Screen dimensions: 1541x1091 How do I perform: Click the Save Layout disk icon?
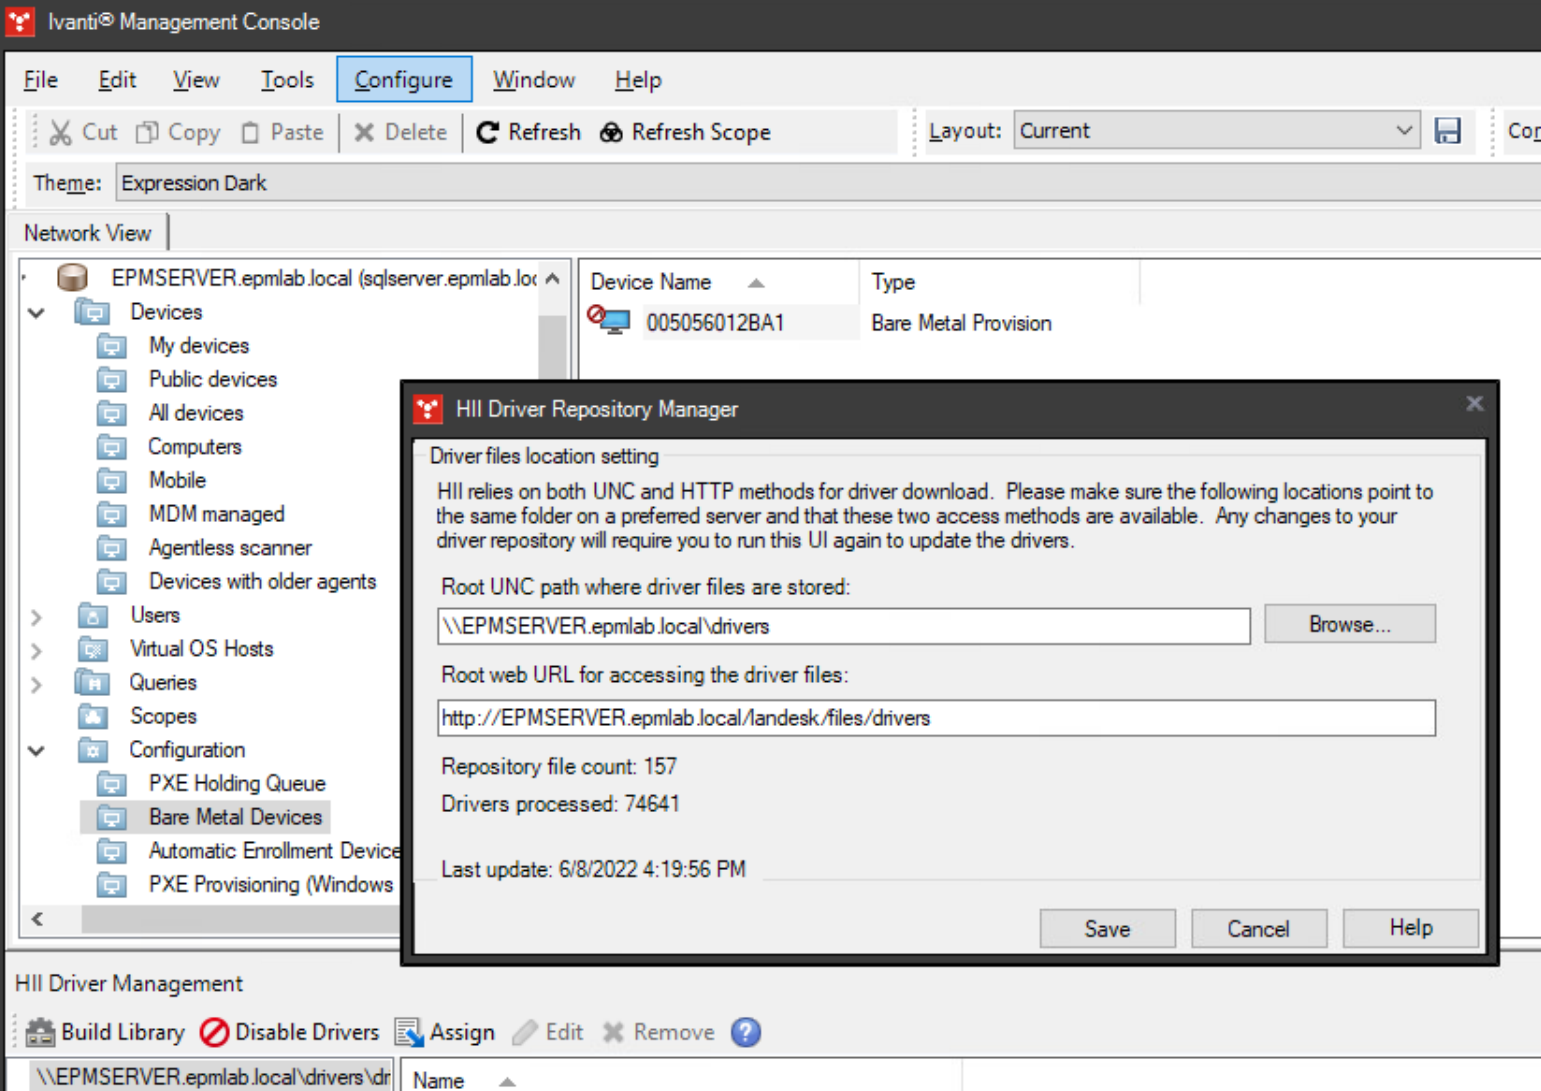point(1448,131)
